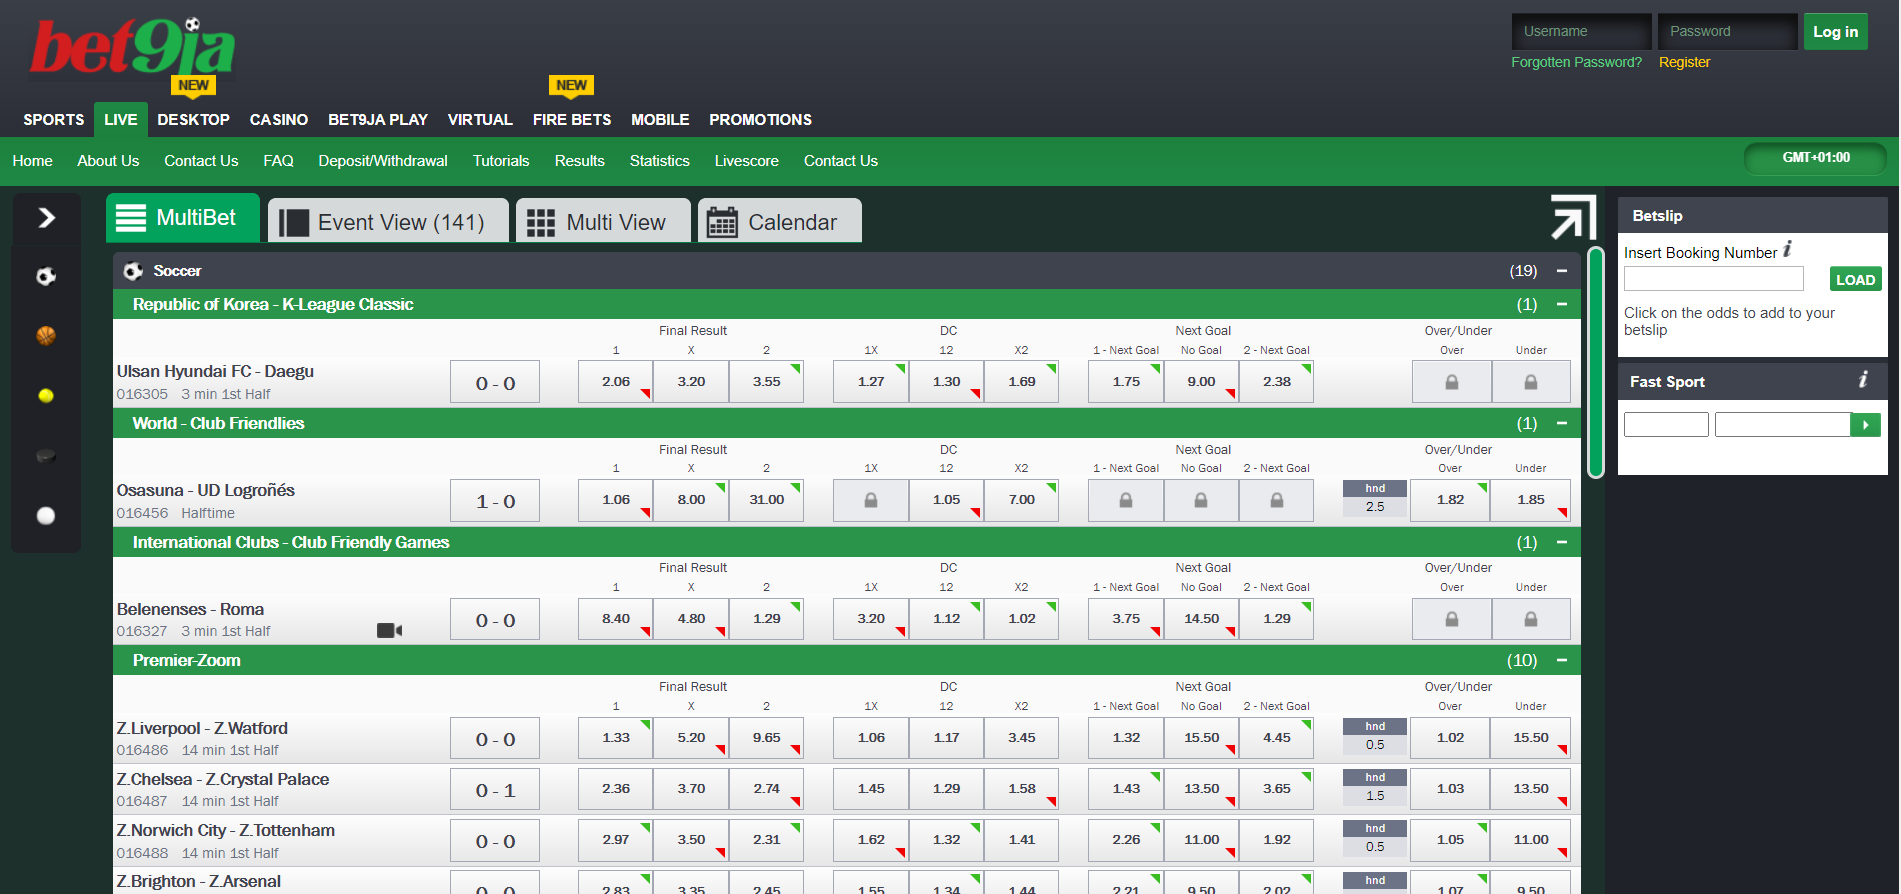Viewport: 1901px width, 894px height.
Task: Open Deposit/Withdrawal page
Action: pyautogui.click(x=383, y=161)
